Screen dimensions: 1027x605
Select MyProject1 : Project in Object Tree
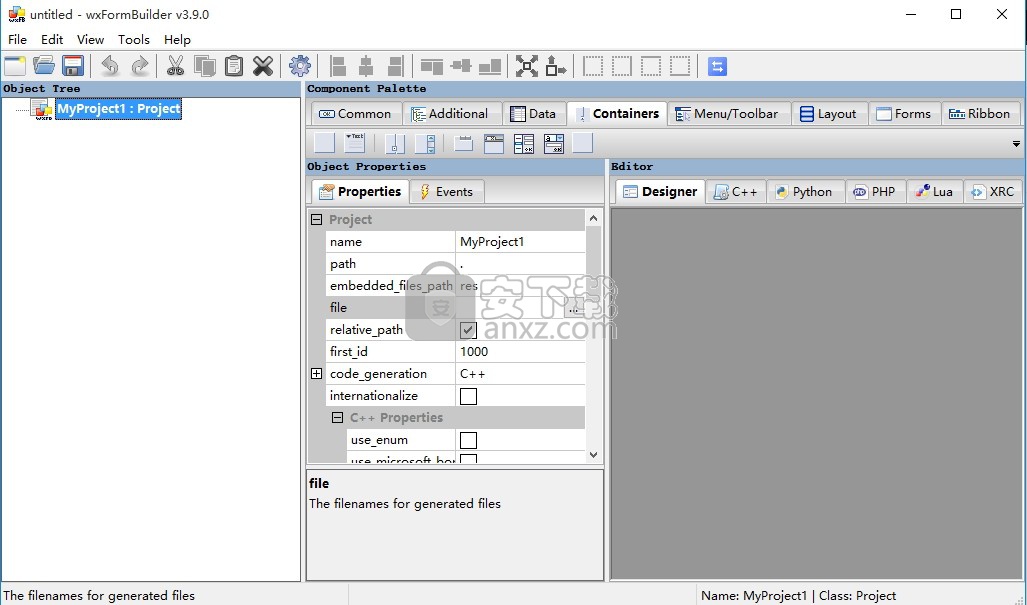pos(119,109)
